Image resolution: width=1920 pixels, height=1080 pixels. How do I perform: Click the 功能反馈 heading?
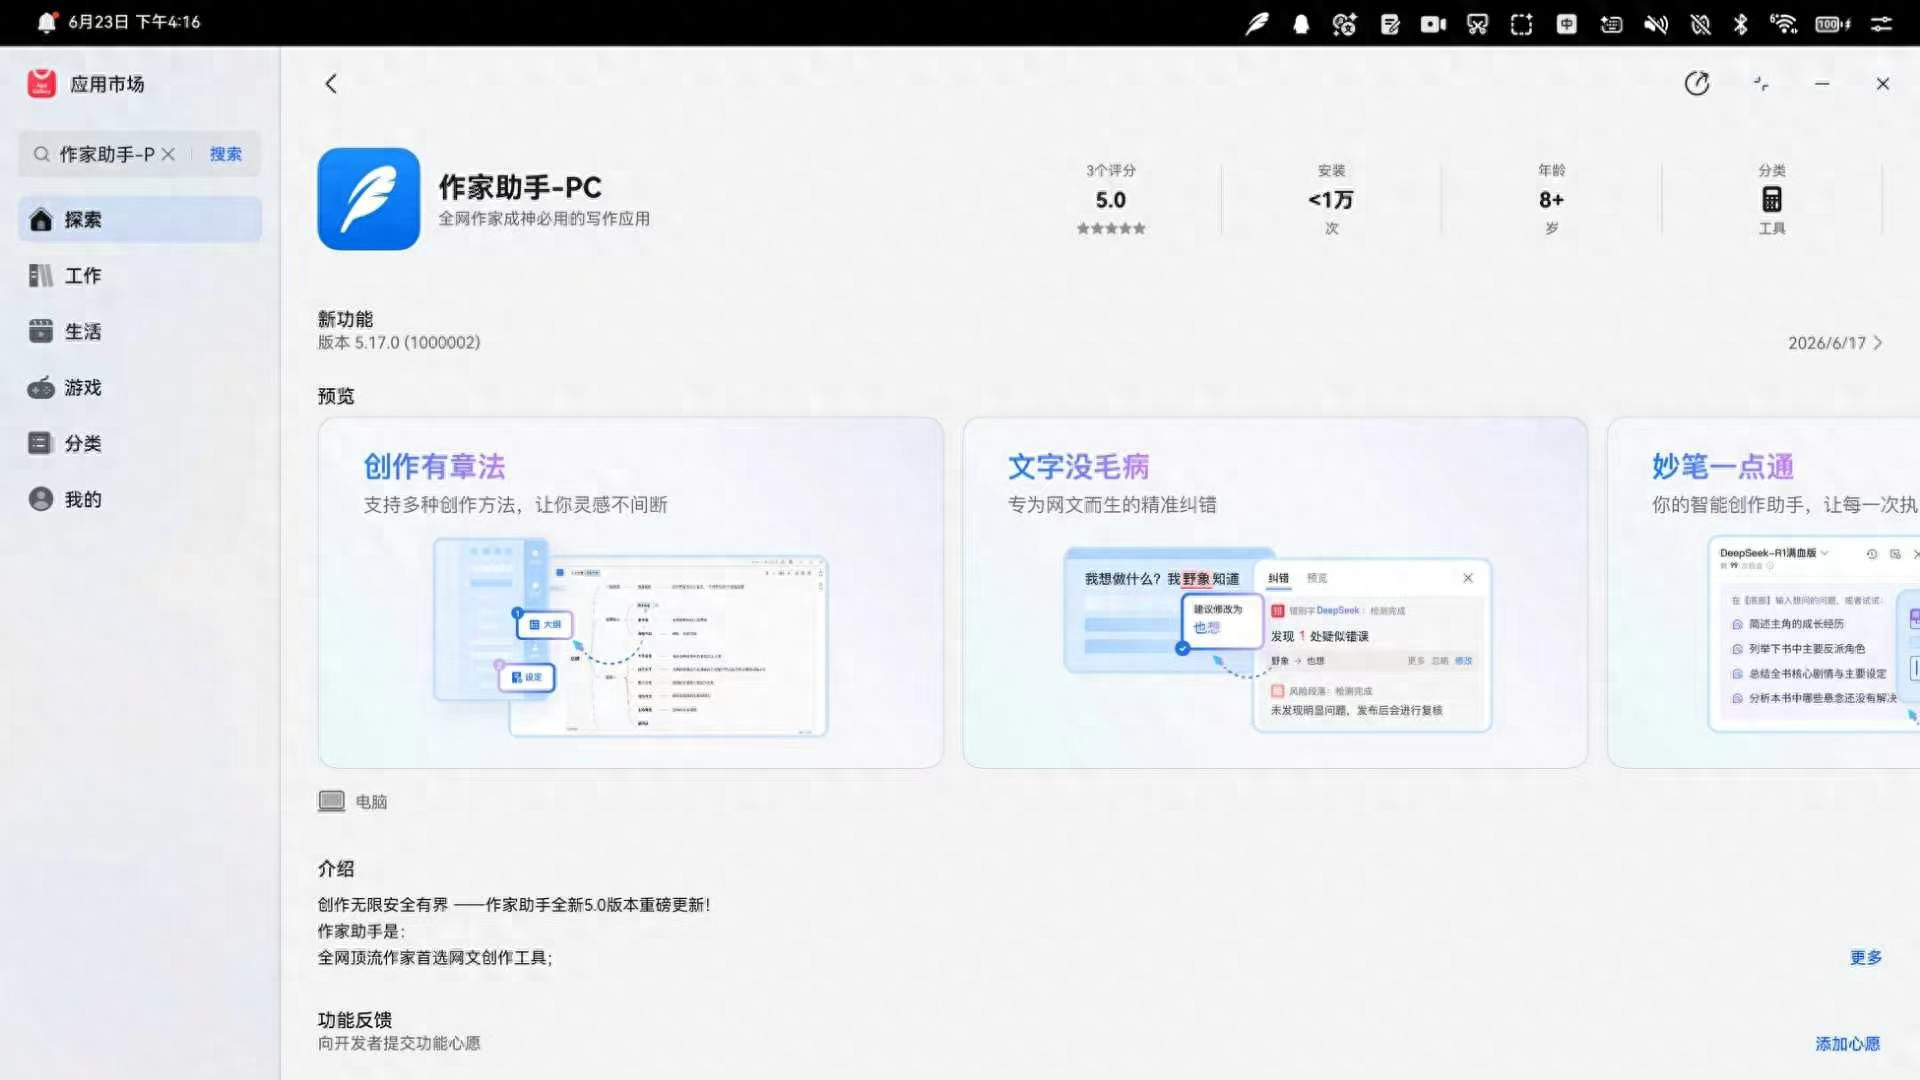pos(355,1020)
